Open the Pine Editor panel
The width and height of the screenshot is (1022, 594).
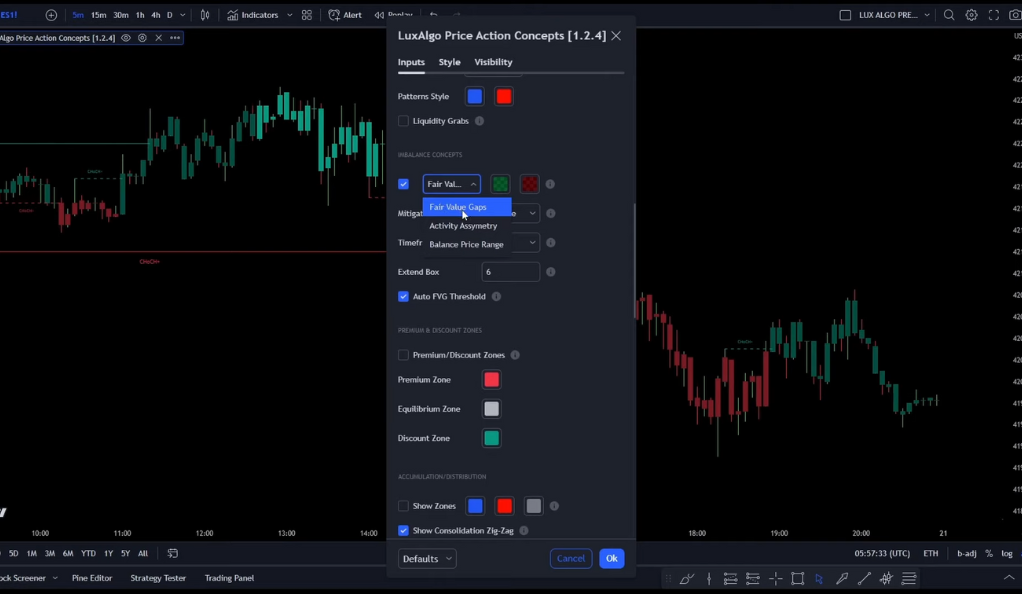click(x=92, y=578)
